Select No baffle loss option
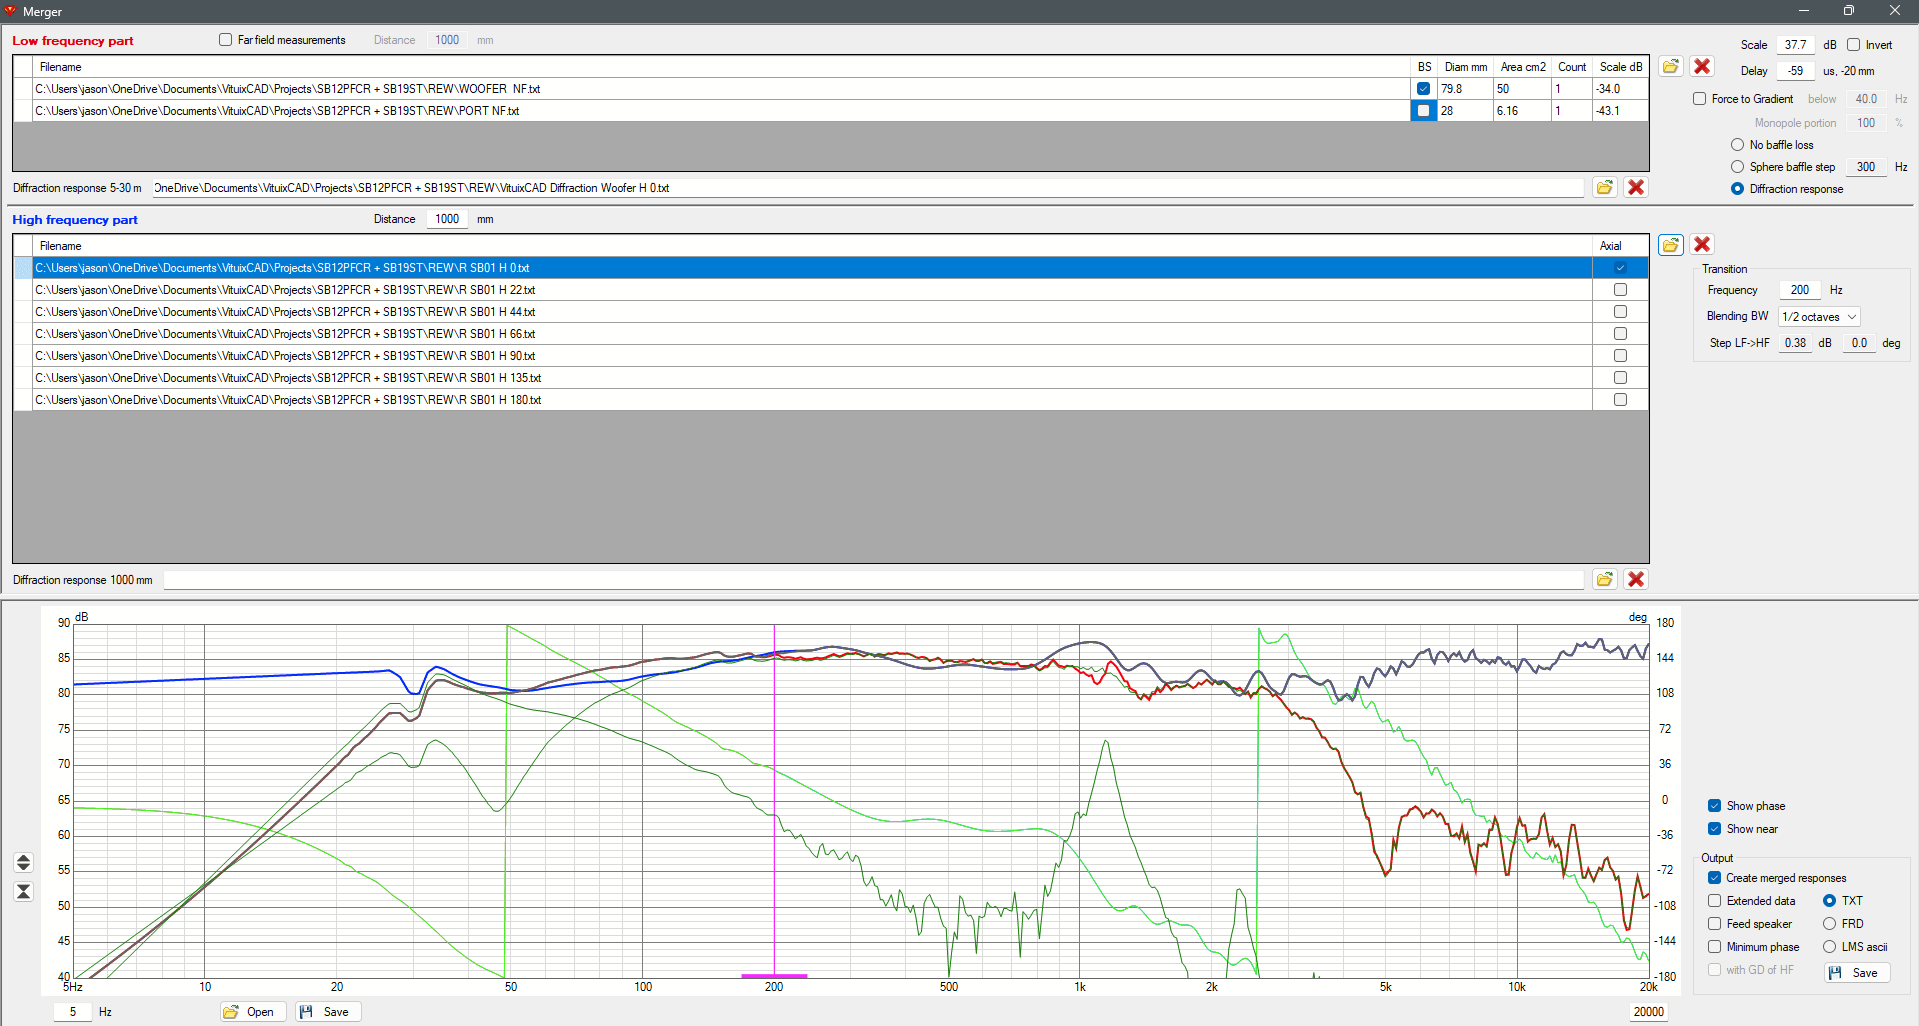The width and height of the screenshot is (1919, 1026). pyautogui.click(x=1737, y=145)
